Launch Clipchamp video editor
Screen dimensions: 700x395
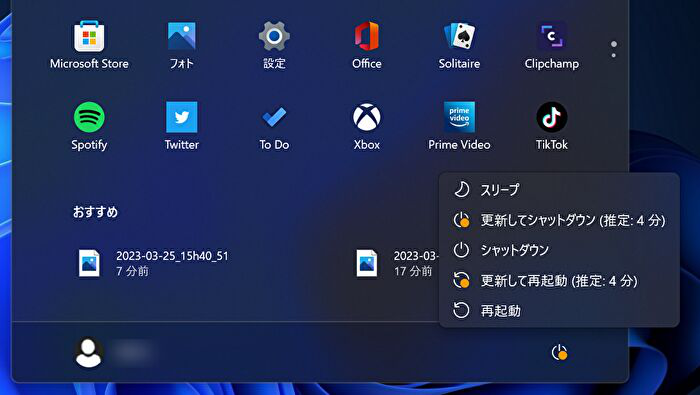coord(552,45)
